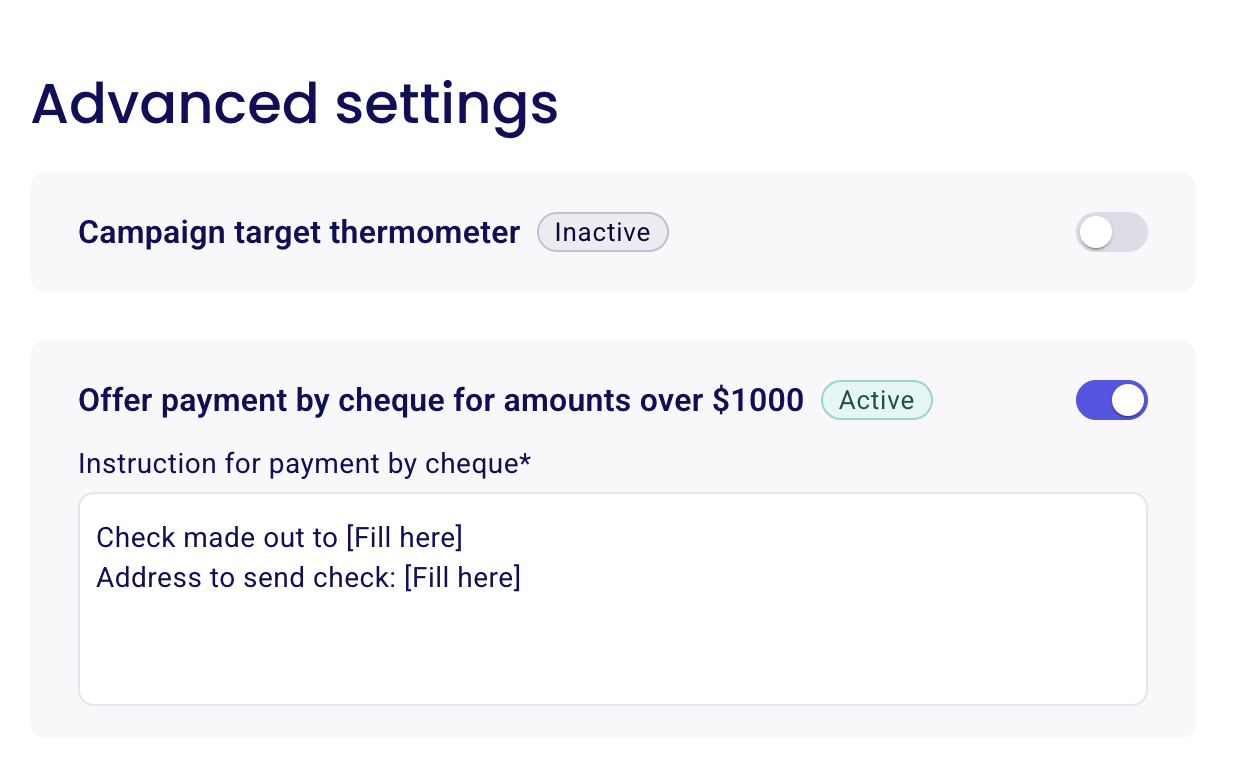Image resolution: width=1246 pixels, height=762 pixels.
Task: Click the asterisk on the required field label
Action: 527,462
